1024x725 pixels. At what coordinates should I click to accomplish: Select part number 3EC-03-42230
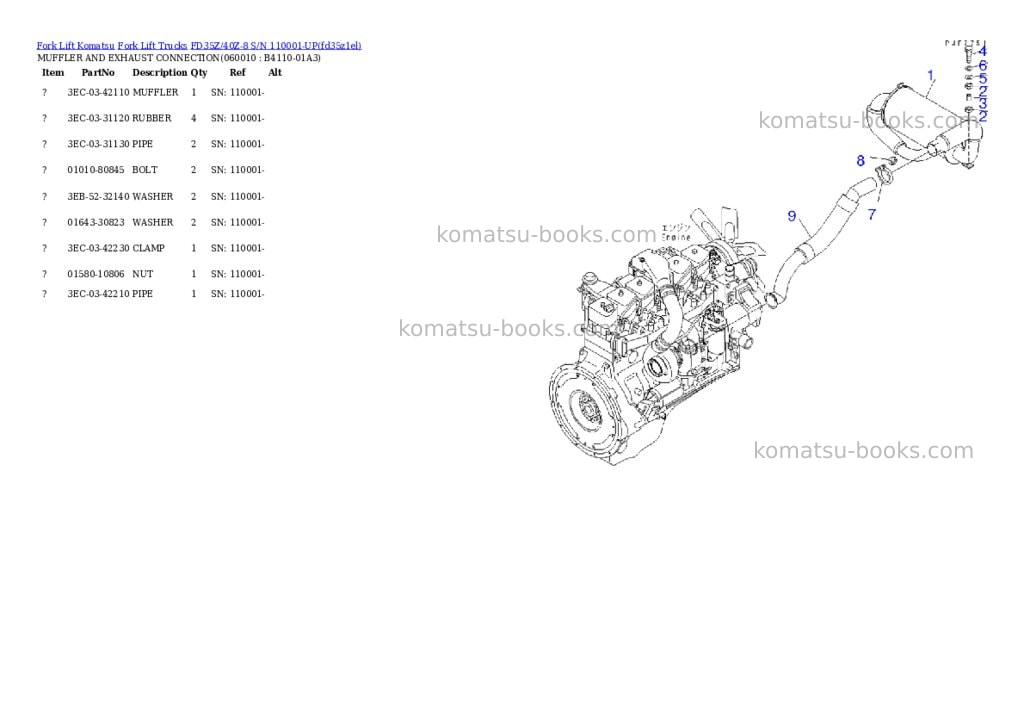[x=98, y=248]
